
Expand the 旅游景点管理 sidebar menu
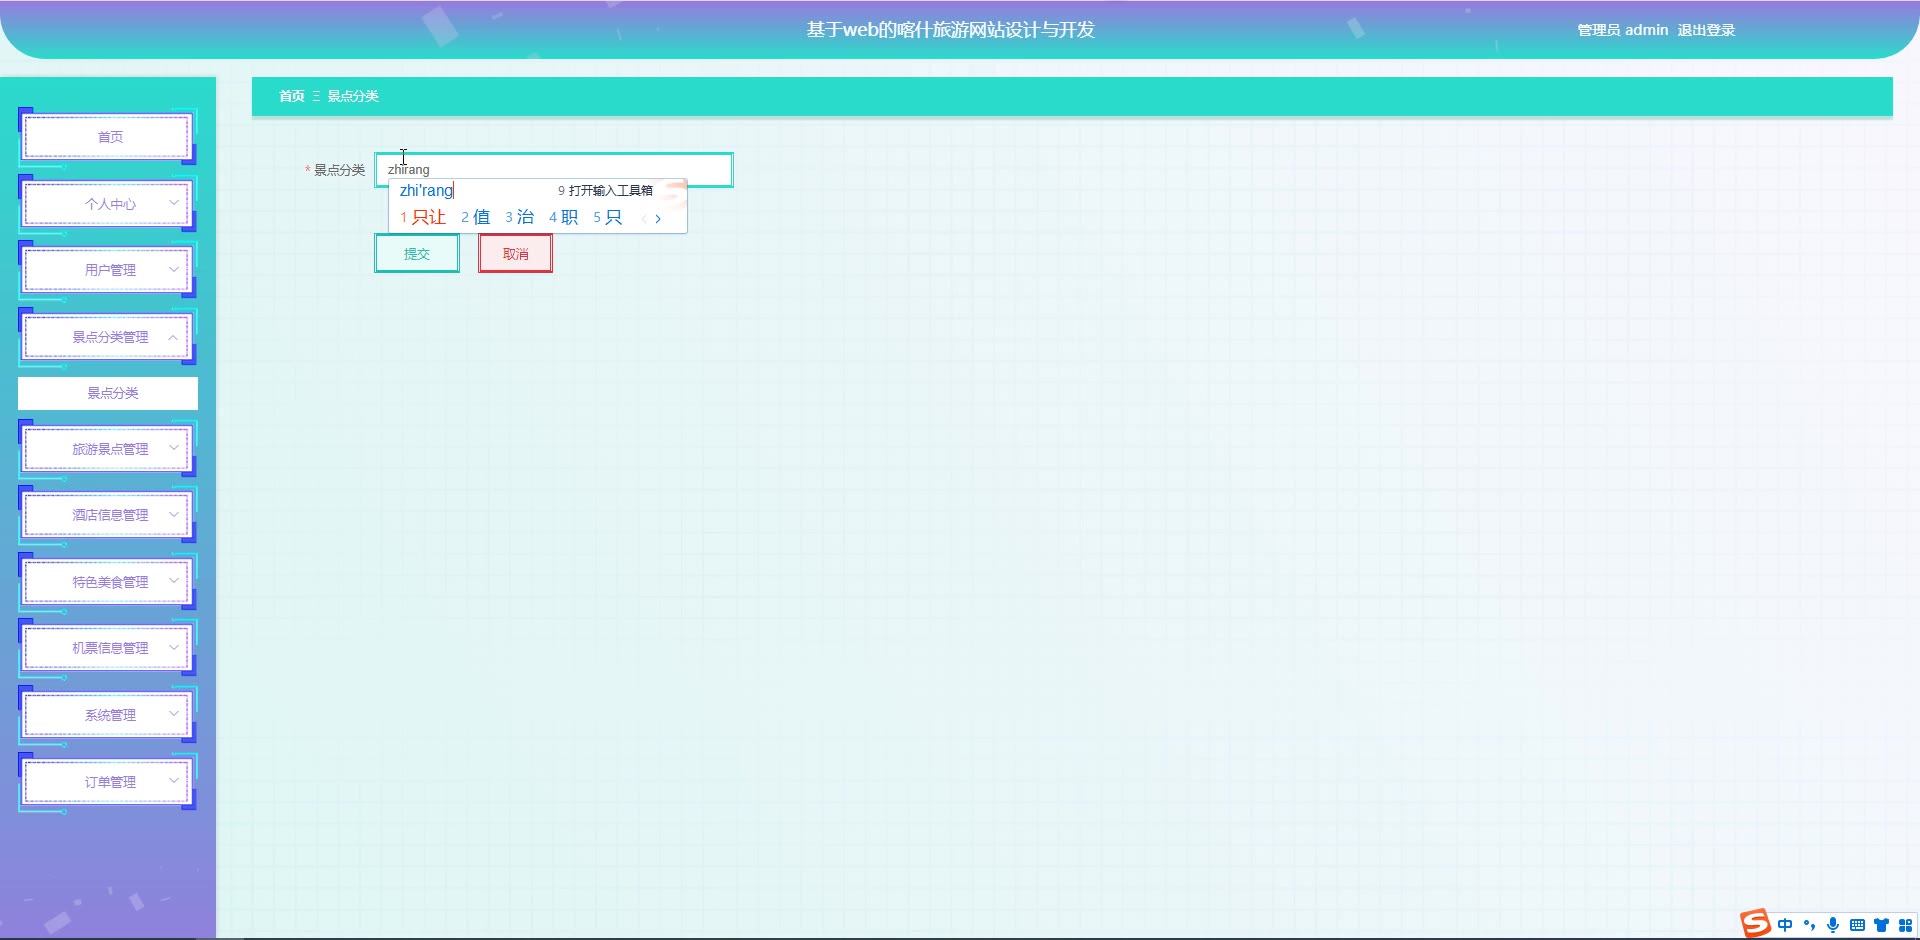coord(108,449)
